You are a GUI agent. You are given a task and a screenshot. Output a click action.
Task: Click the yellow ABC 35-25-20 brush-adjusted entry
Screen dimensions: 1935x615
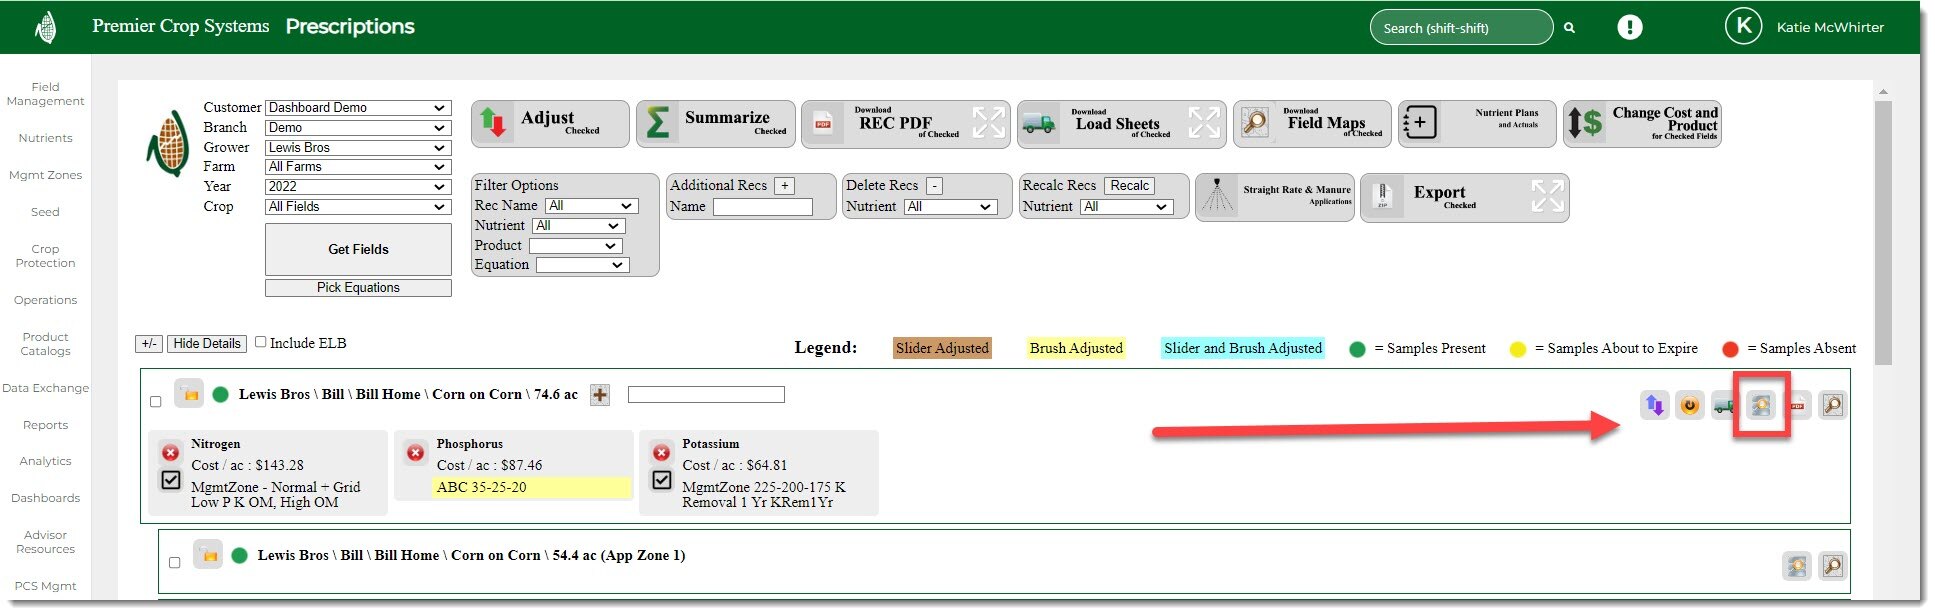(532, 487)
